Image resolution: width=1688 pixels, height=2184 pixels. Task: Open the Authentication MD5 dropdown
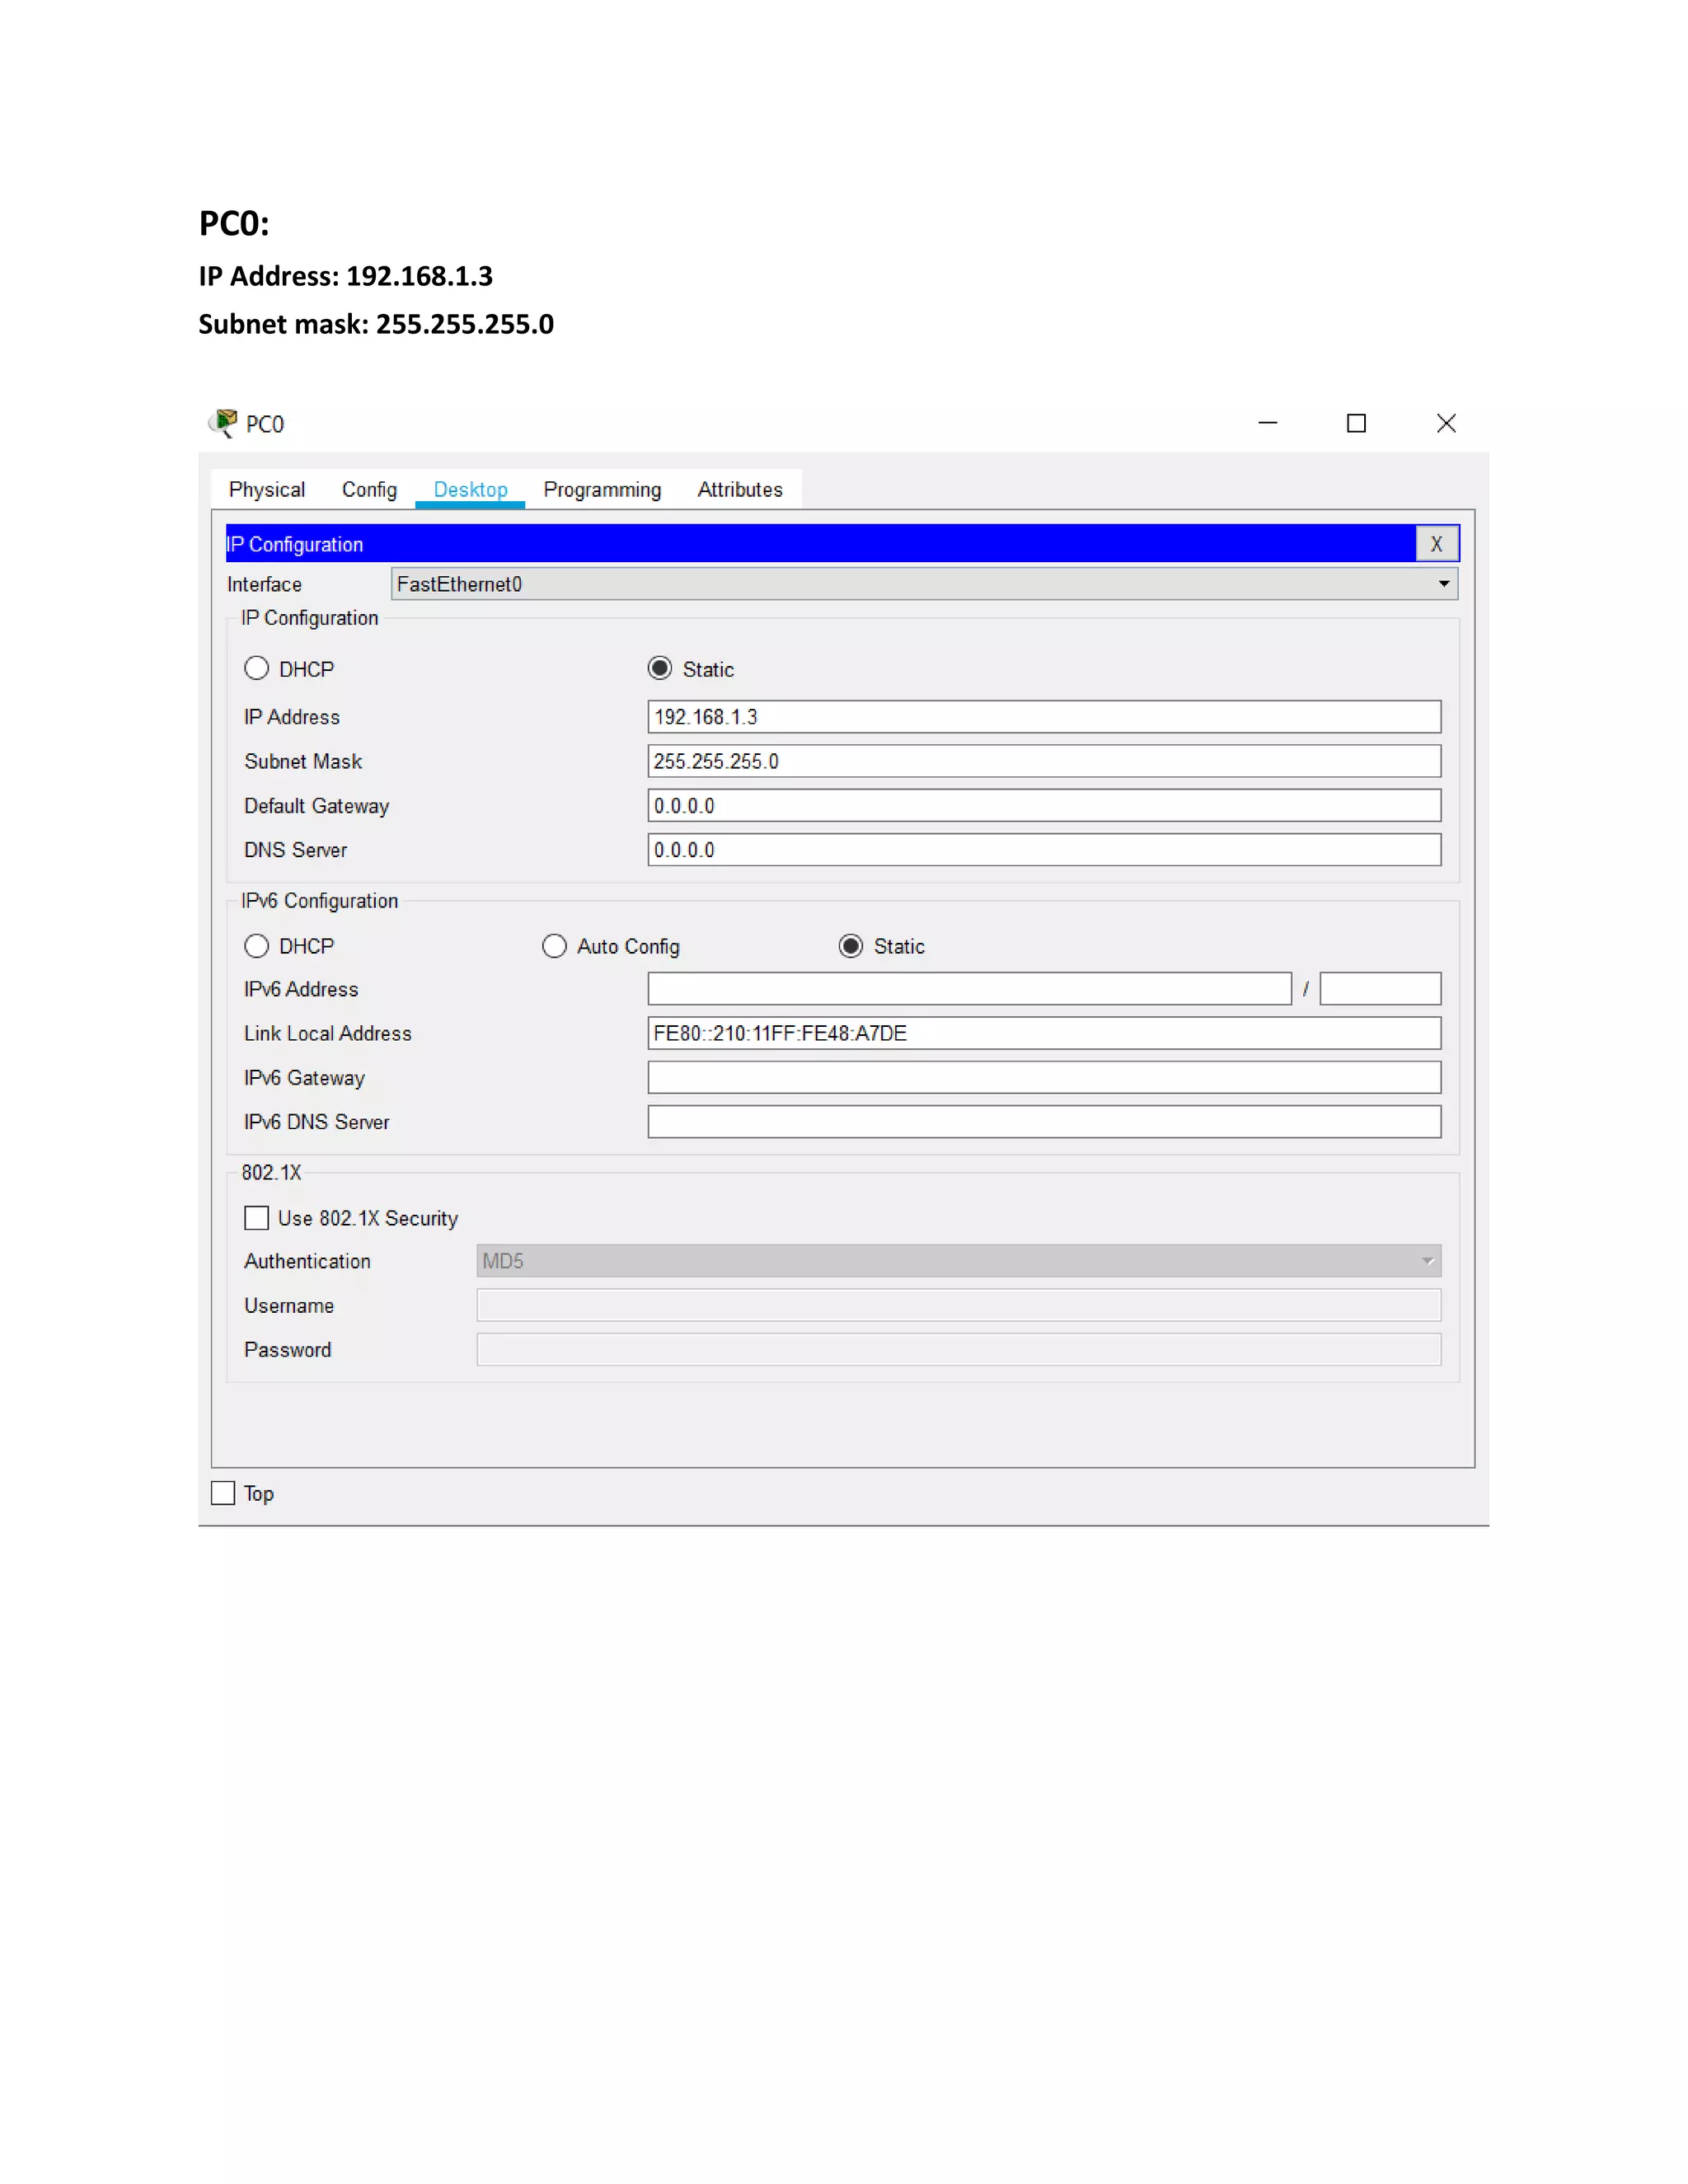(958, 1261)
